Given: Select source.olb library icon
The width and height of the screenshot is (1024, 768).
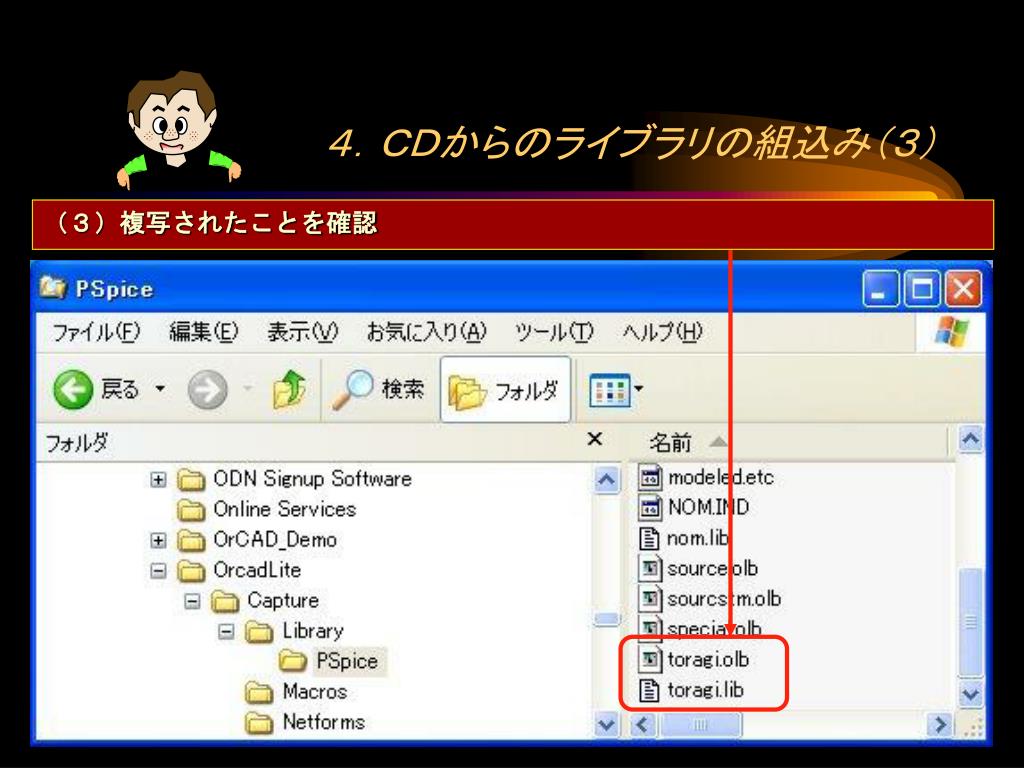Looking at the screenshot, I should point(649,568).
